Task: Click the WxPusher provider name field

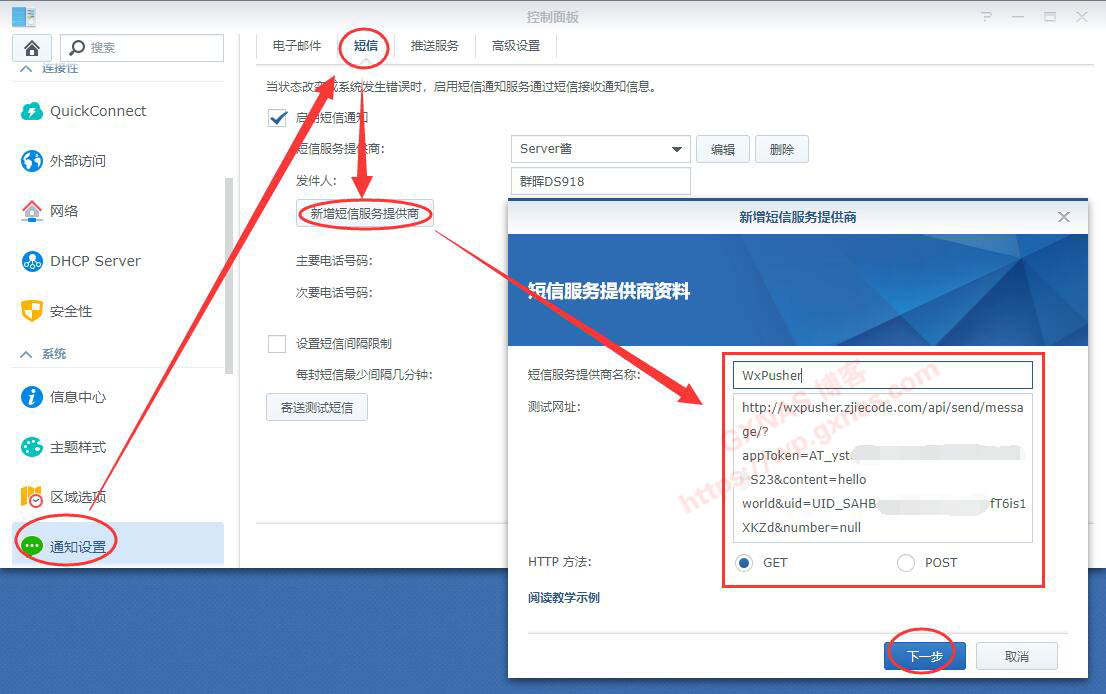Action: 881,375
